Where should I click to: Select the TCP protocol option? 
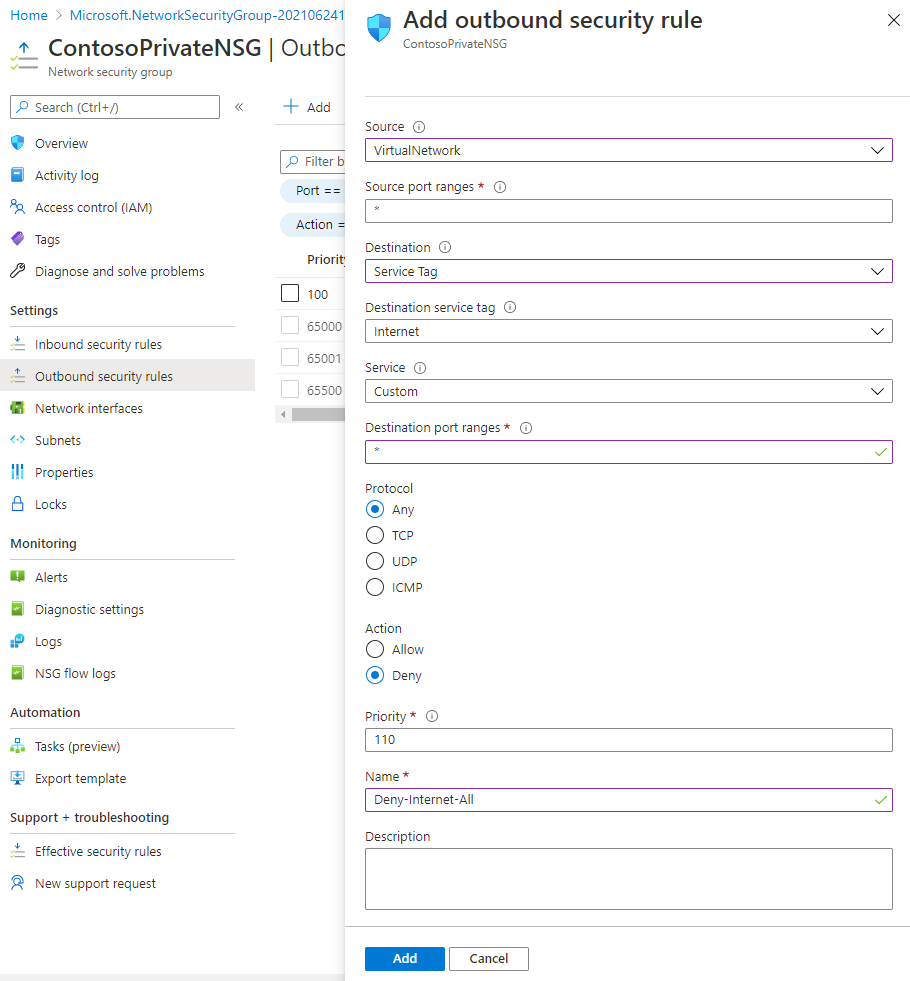[x=375, y=535]
